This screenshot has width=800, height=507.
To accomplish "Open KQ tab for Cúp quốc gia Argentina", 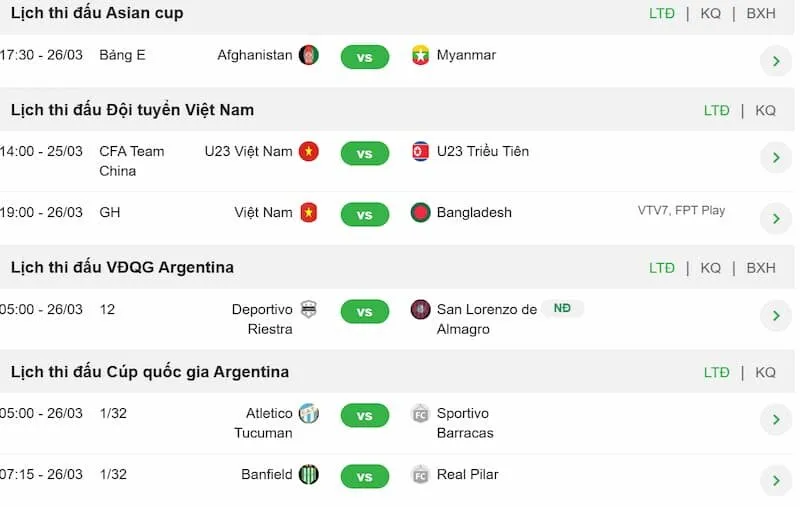I will (765, 372).
